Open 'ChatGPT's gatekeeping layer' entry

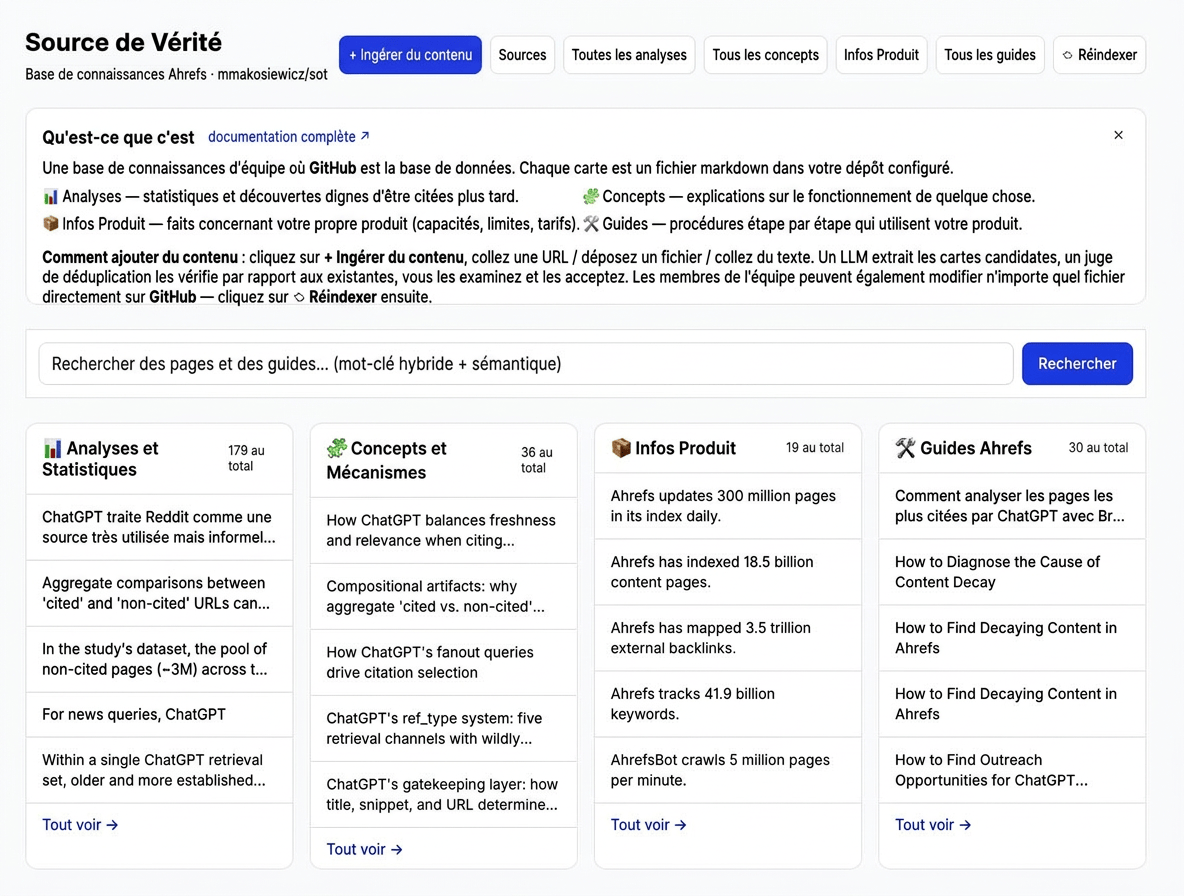(444, 794)
